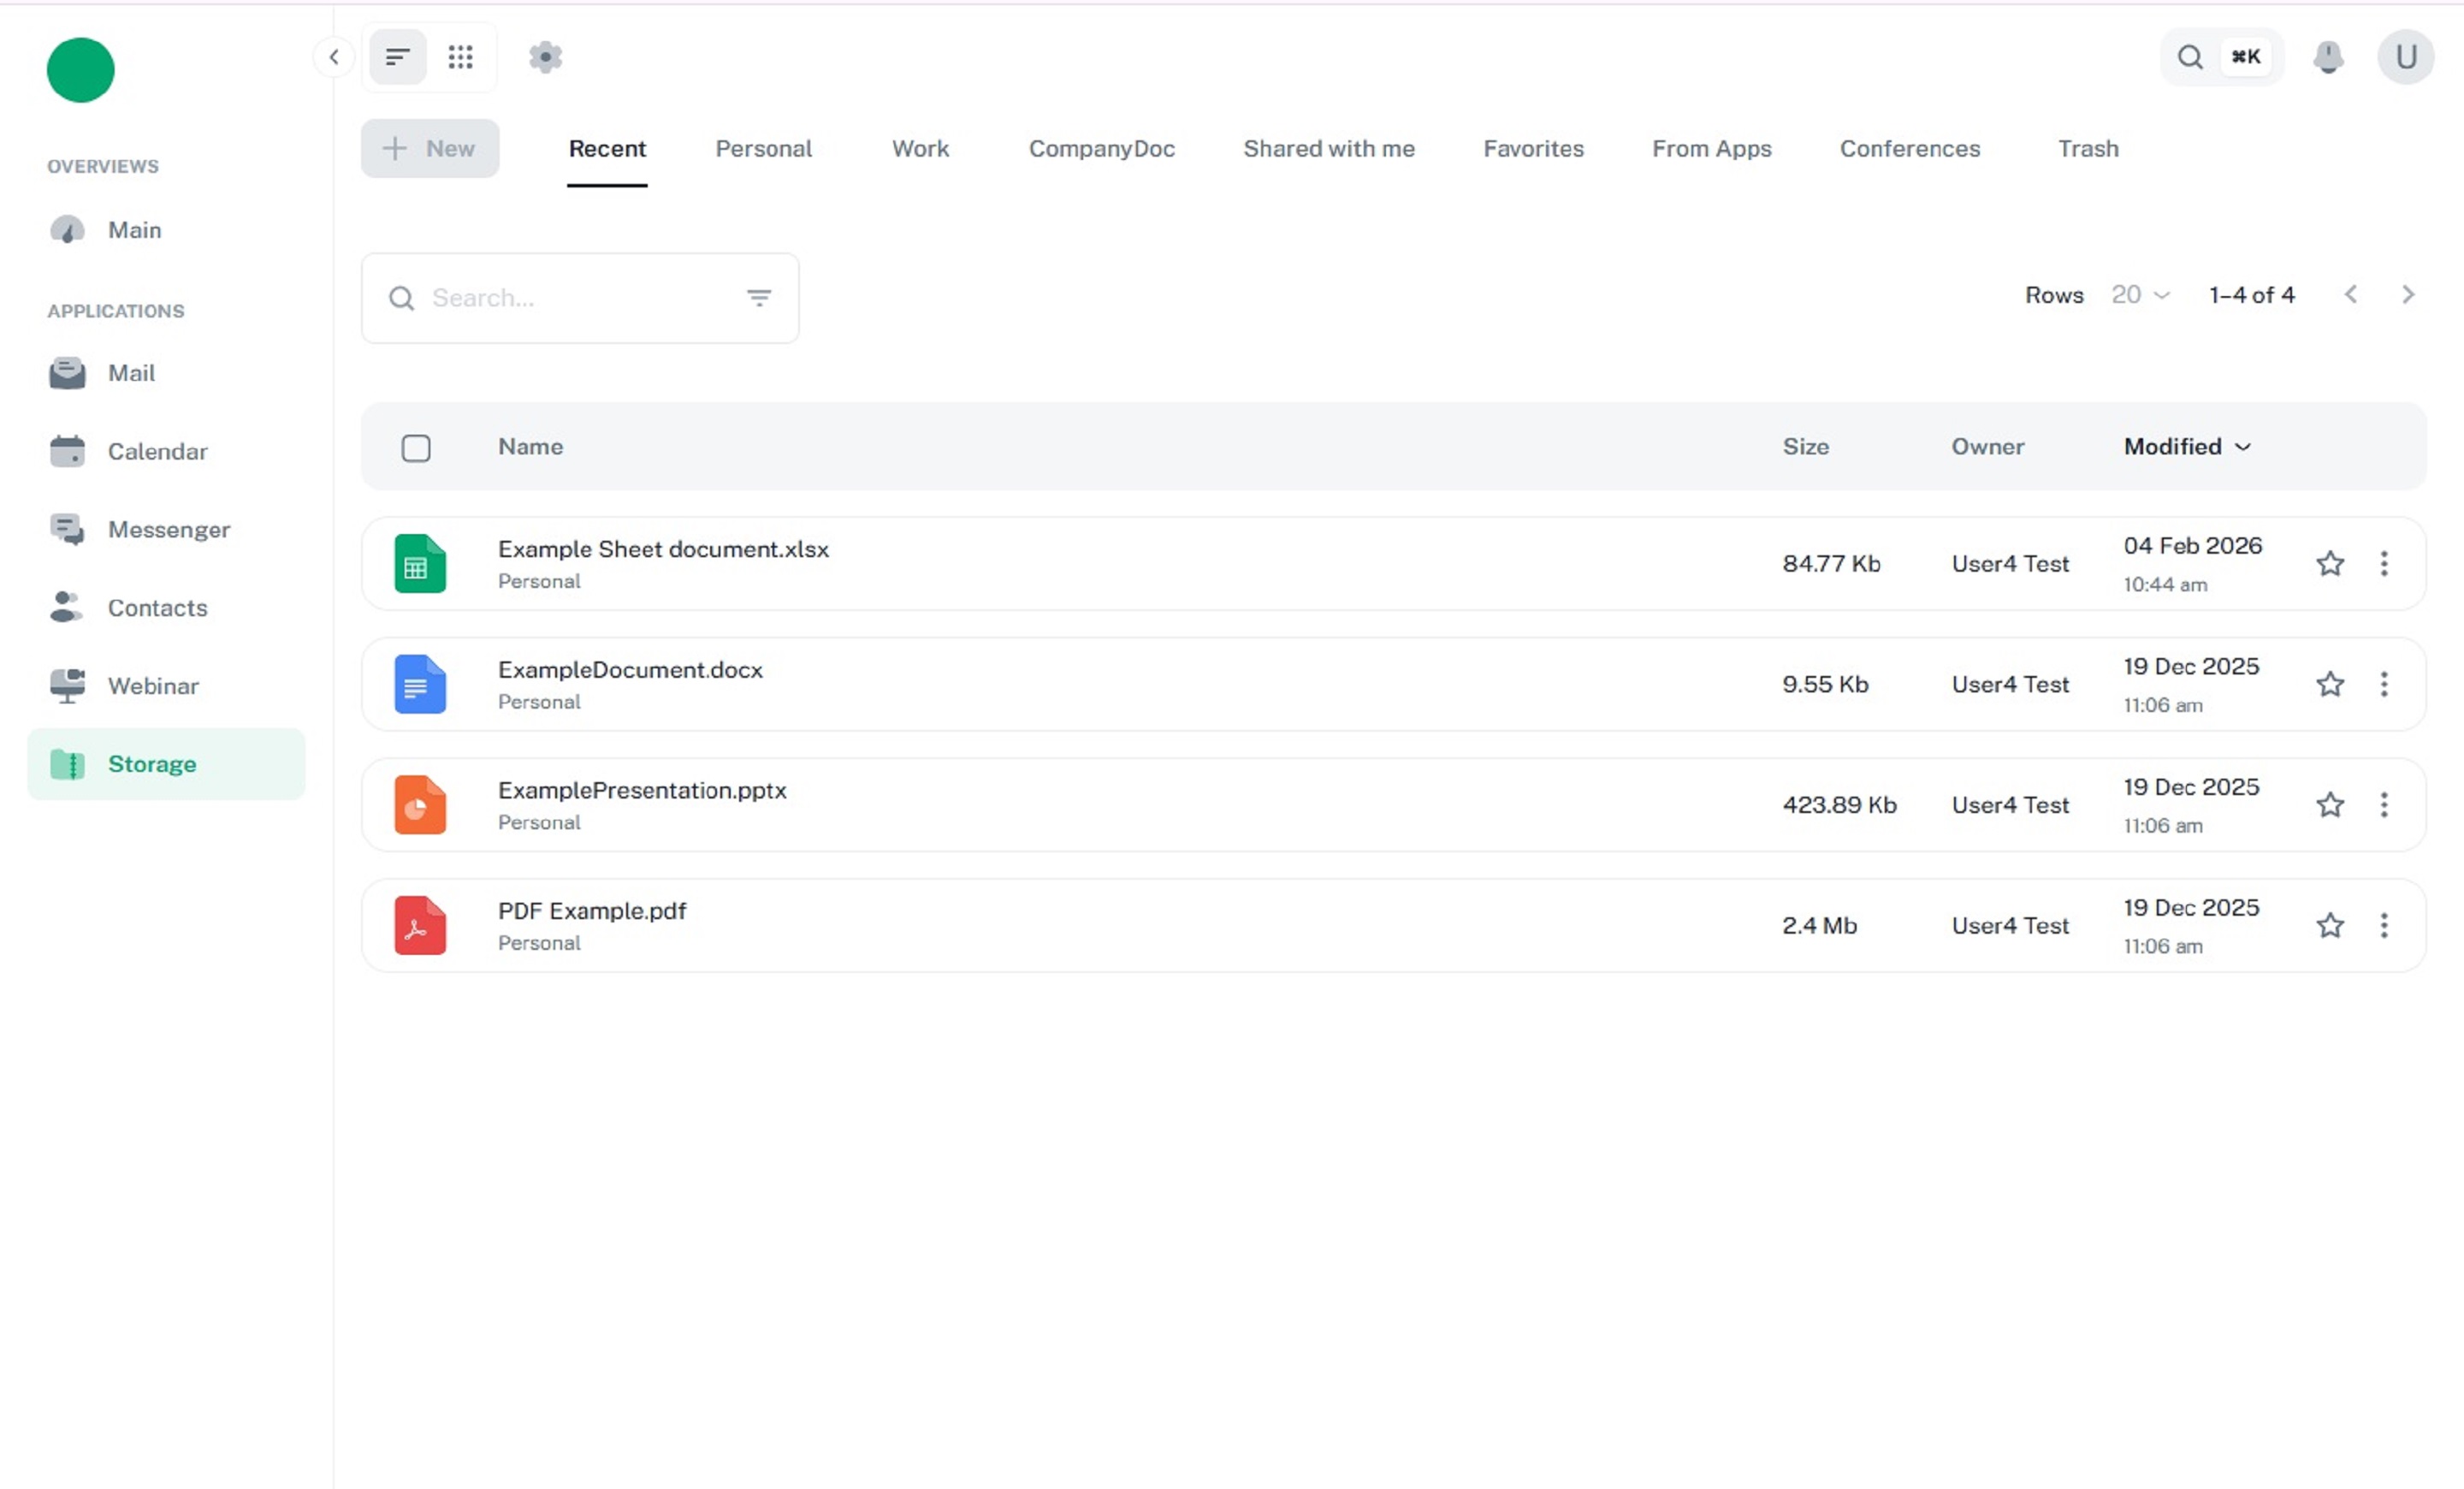Sort files by Owner column

(x=1988, y=447)
